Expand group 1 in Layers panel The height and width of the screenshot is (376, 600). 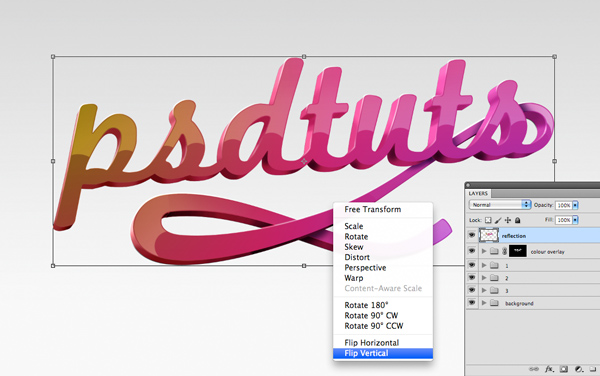484,265
